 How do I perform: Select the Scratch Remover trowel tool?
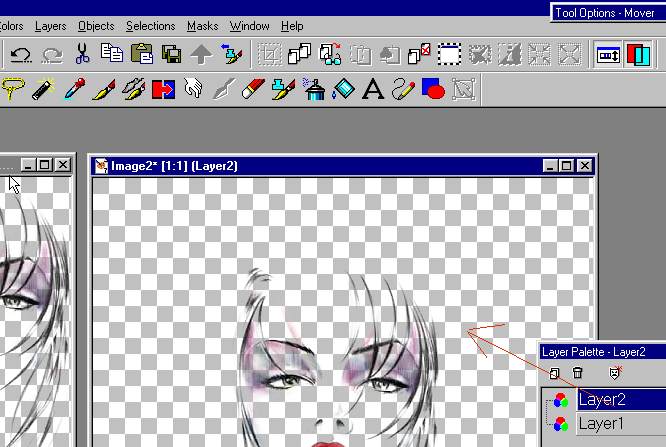click(x=223, y=89)
